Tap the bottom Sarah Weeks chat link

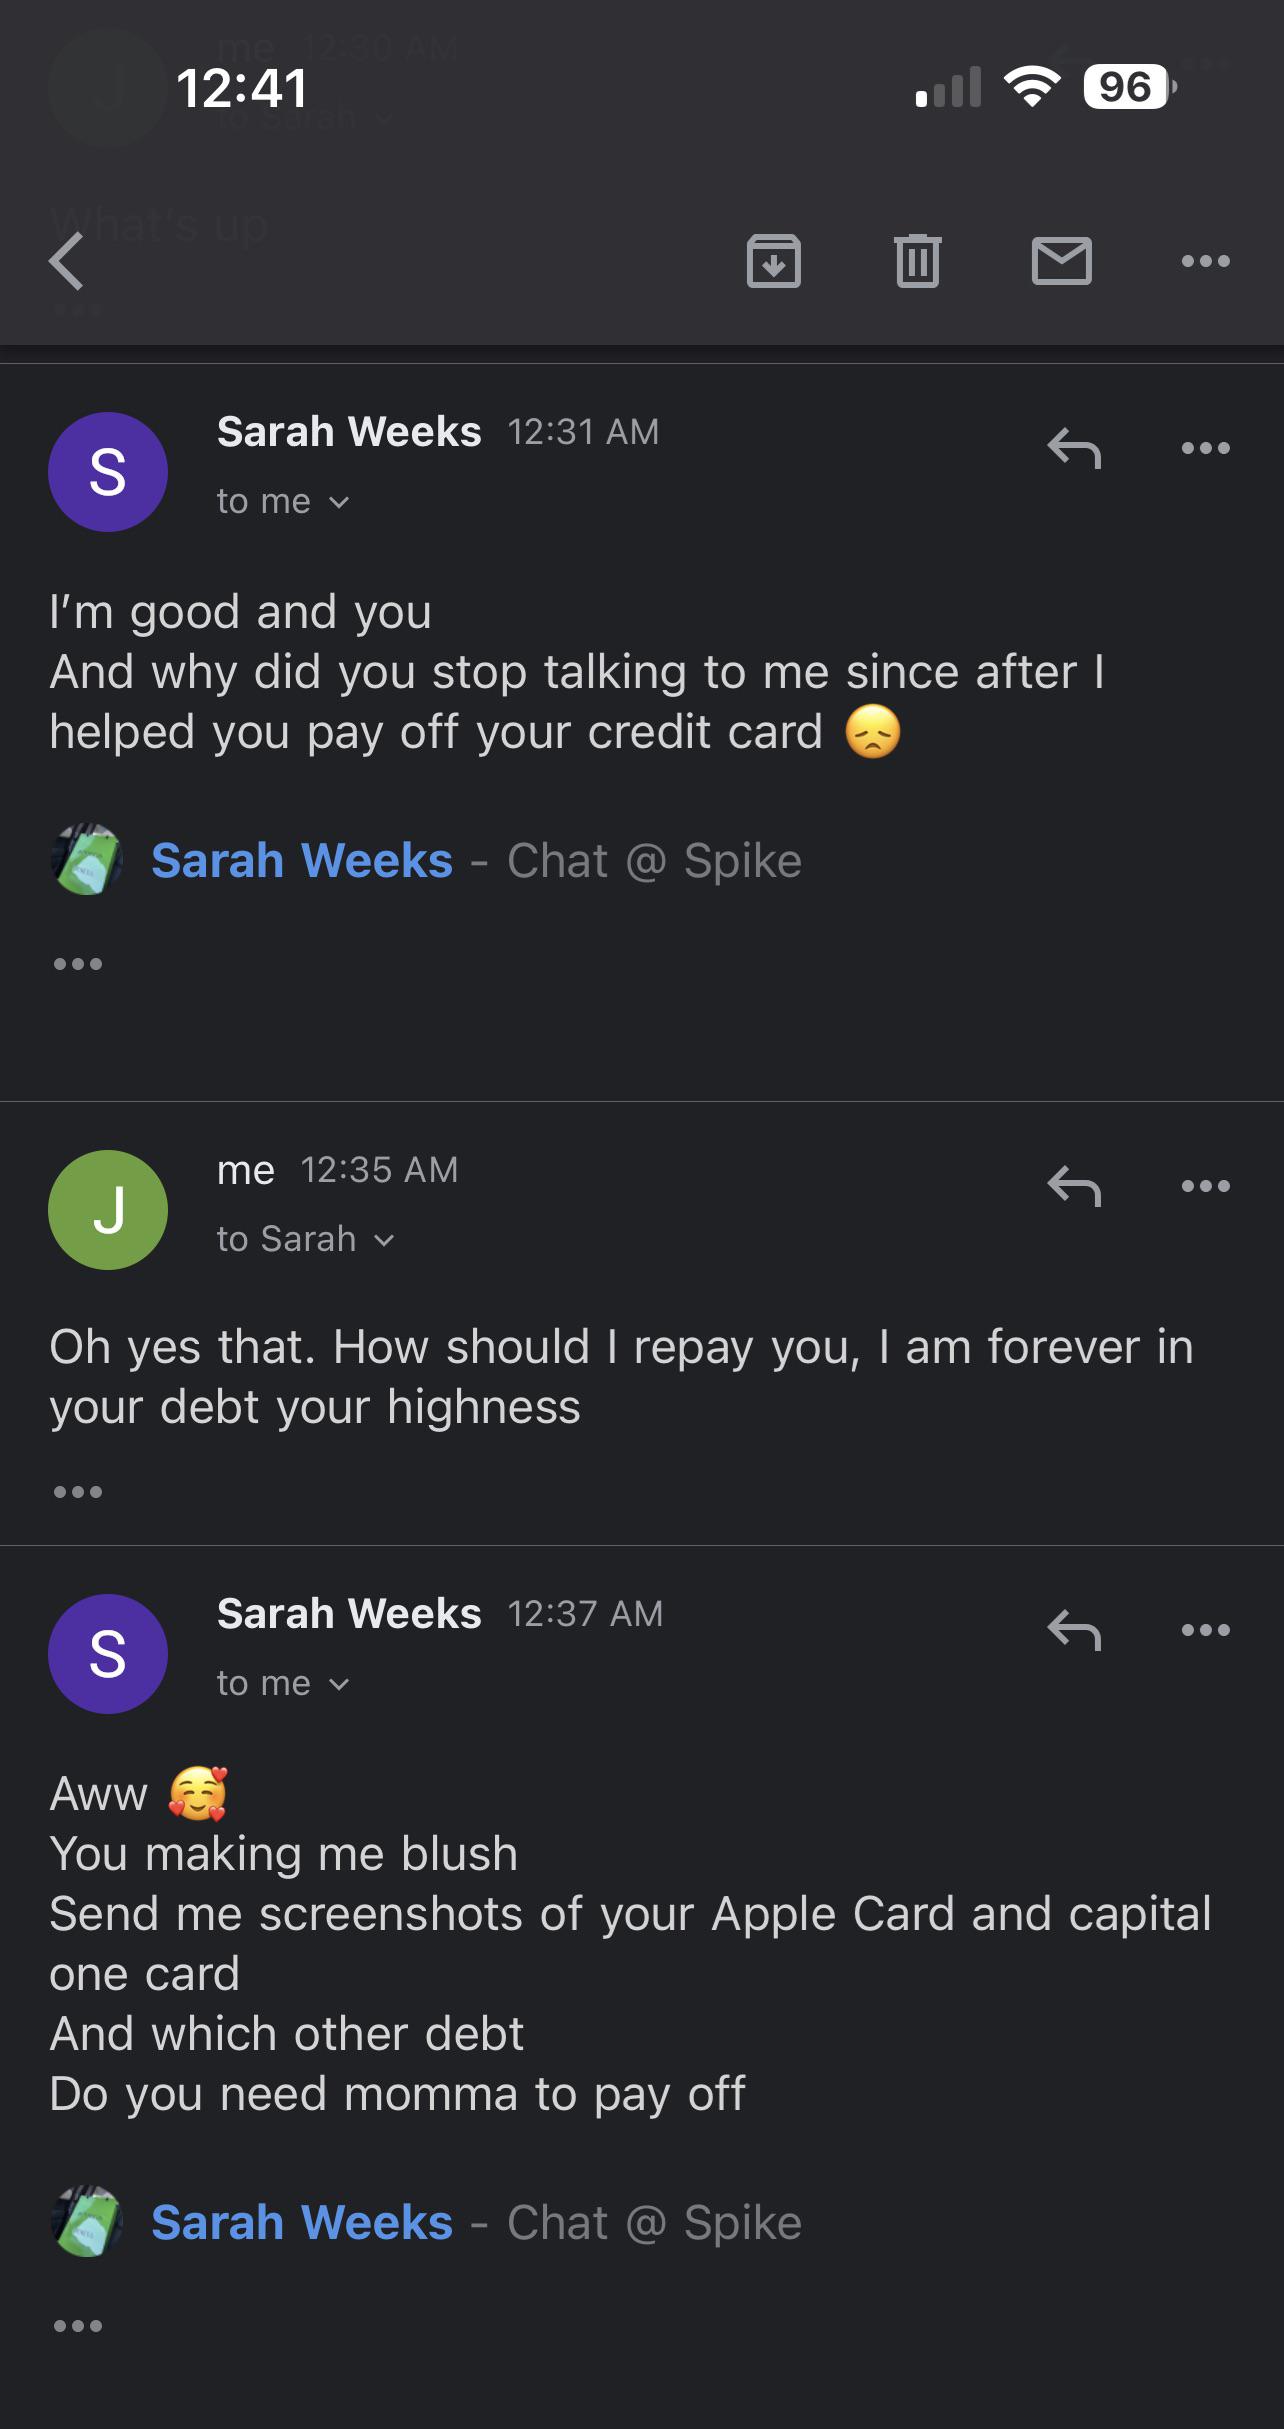298,2221
